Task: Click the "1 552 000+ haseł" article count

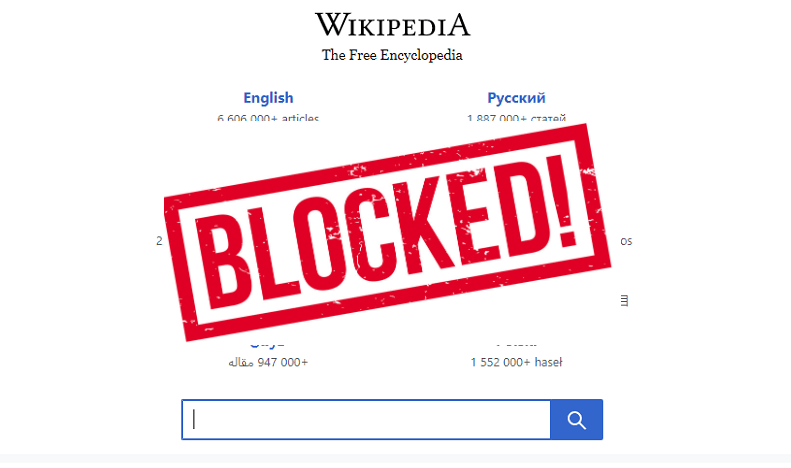Action: coord(516,362)
